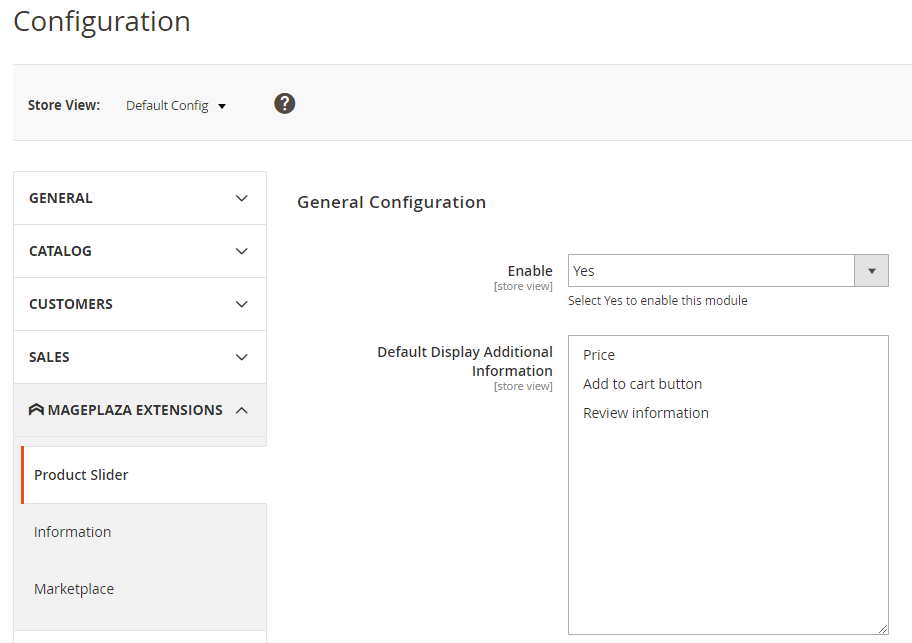Click the Default Display Additional Information label
912x643 pixels.
(464, 361)
